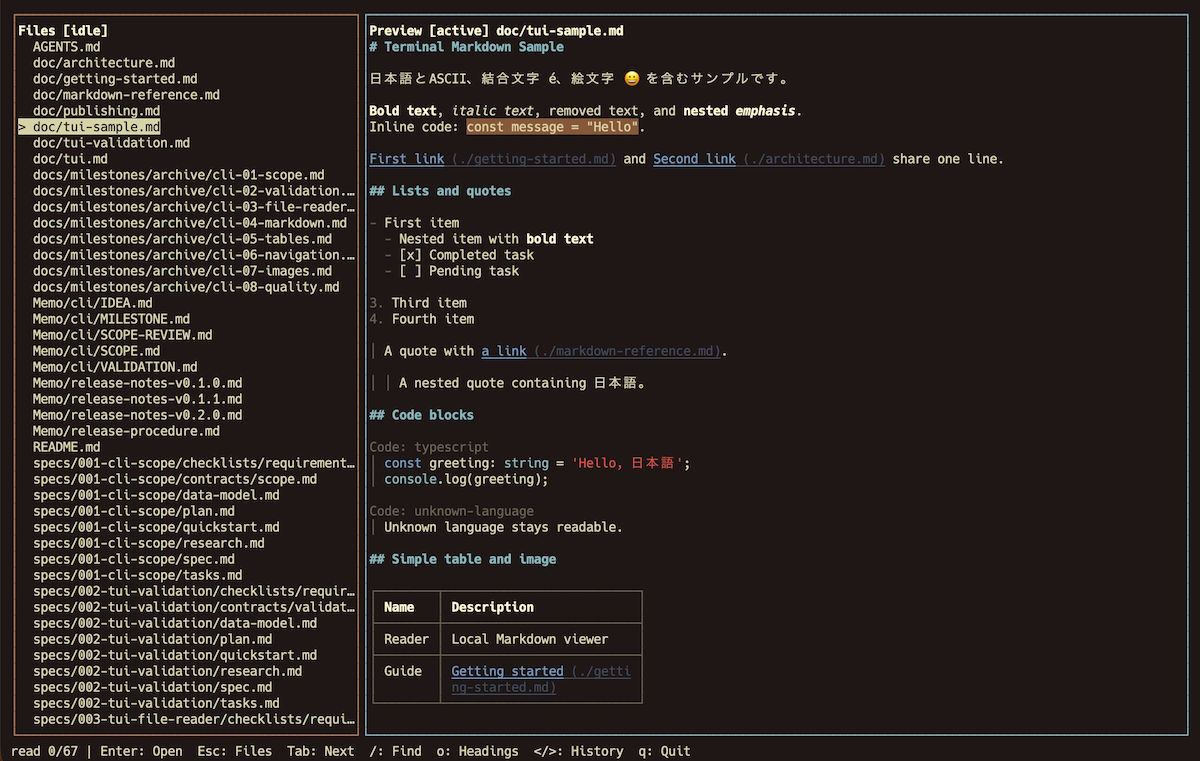Select cli-01-scope.md milestone archive file

pyautogui.click(x=179, y=175)
